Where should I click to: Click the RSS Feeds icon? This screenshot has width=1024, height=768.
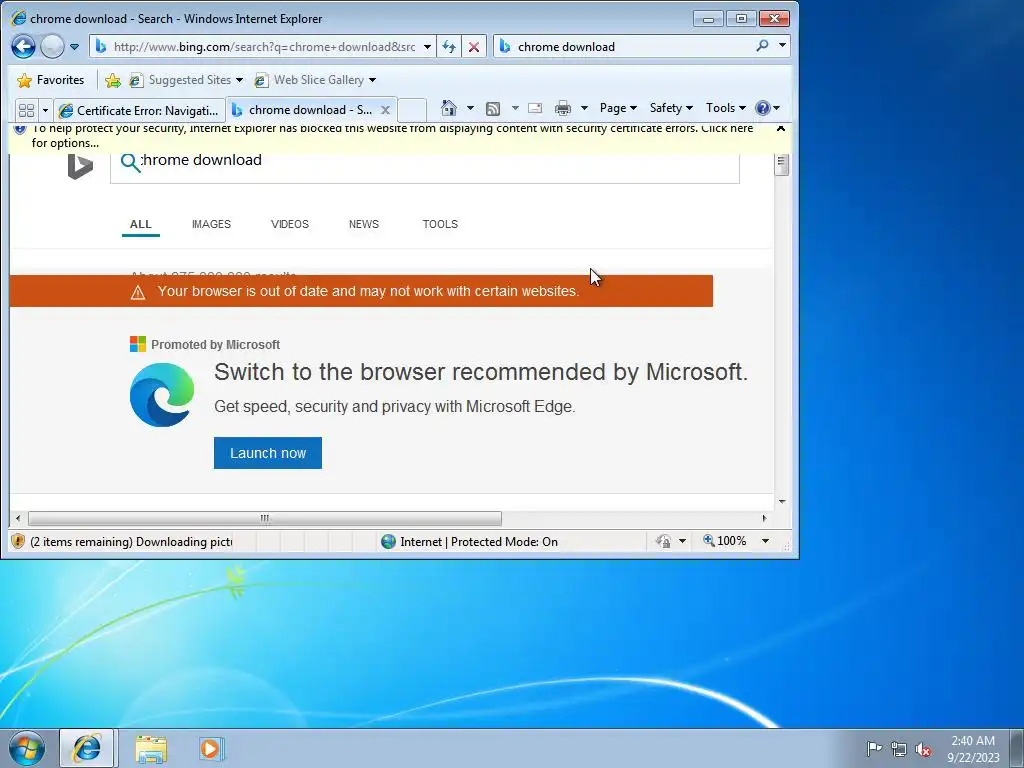pyautogui.click(x=493, y=108)
